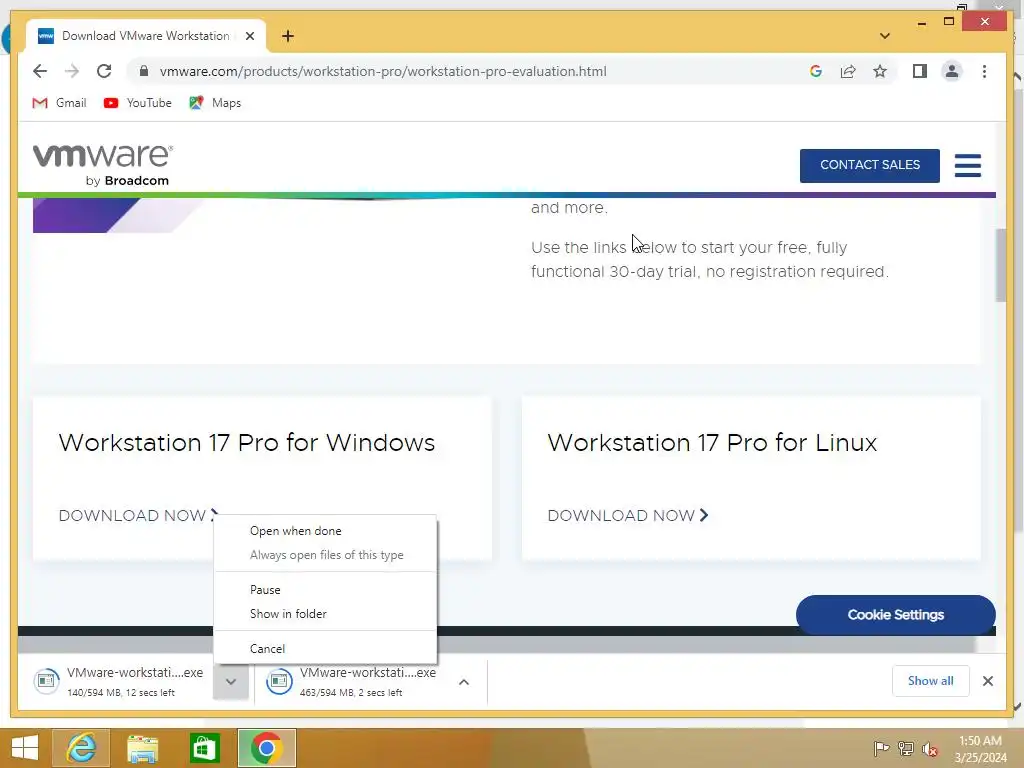The image size is (1024, 768).
Task: Close the downloads bar
Action: [x=987, y=681]
